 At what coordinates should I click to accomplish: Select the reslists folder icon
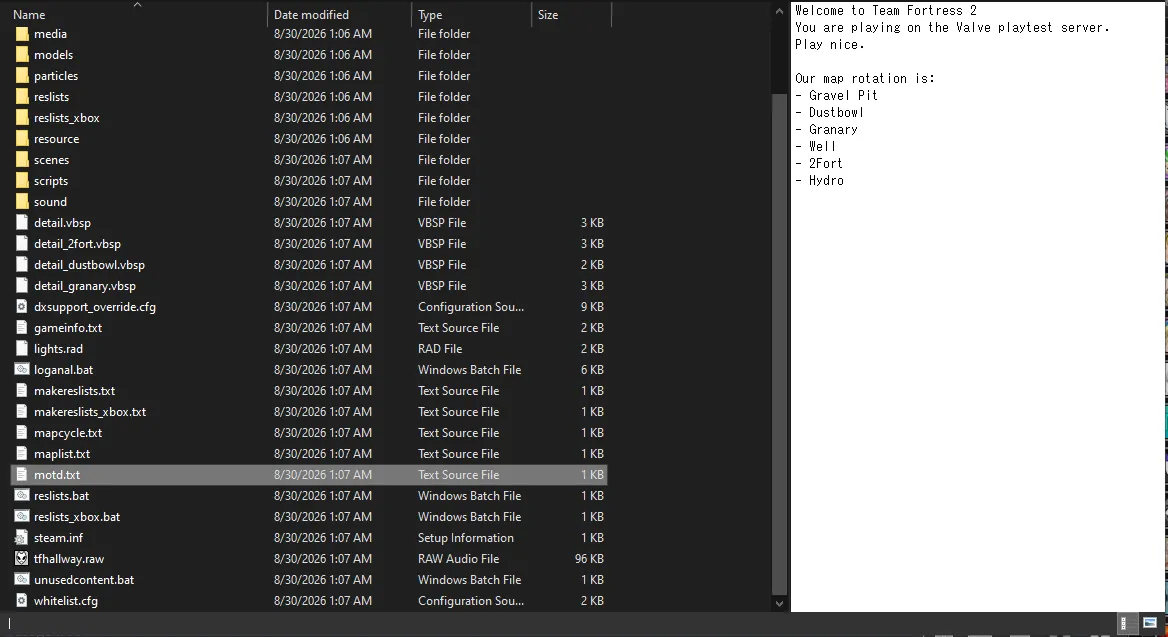point(22,97)
